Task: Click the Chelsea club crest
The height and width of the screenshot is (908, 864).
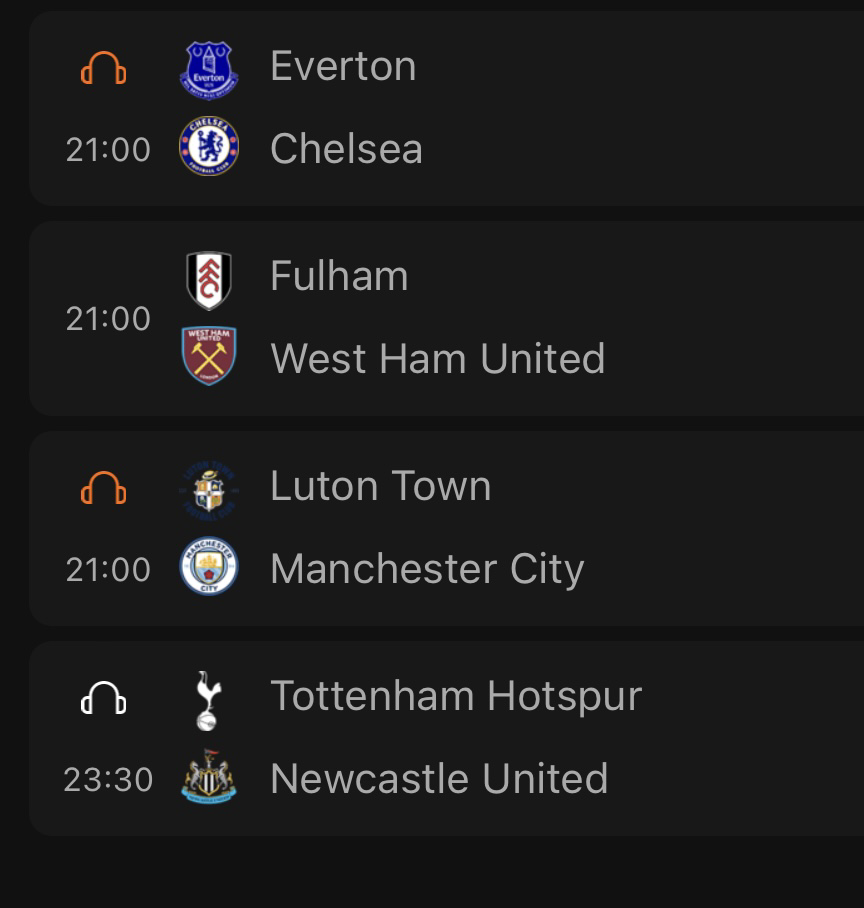Action: click(209, 149)
